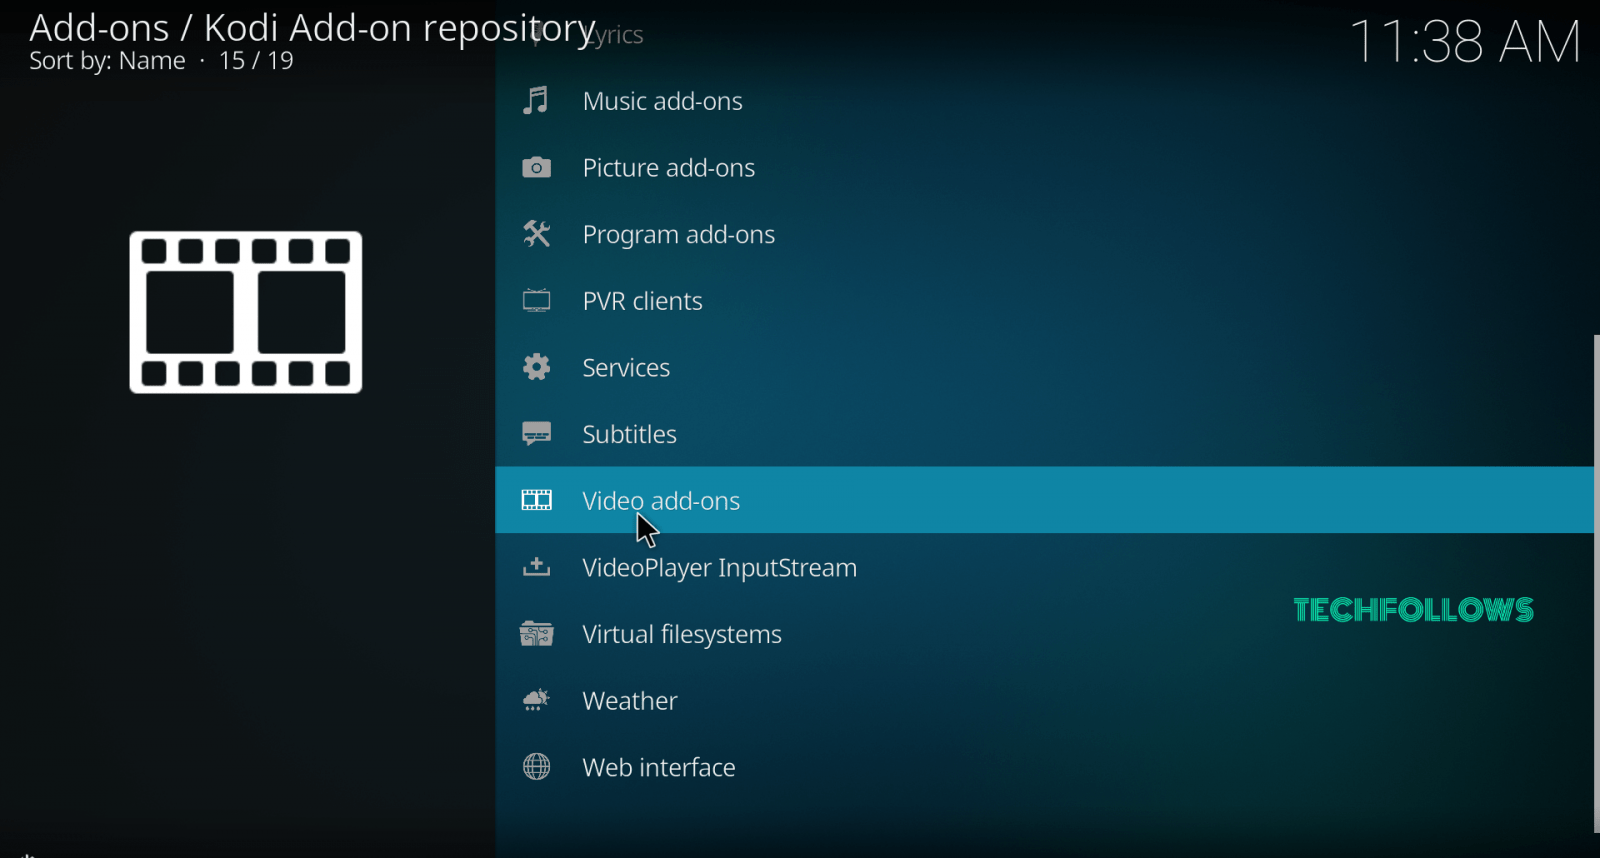Image resolution: width=1600 pixels, height=858 pixels.
Task: Select VideoPlayer InputStream entry
Action: [x=1044, y=567]
